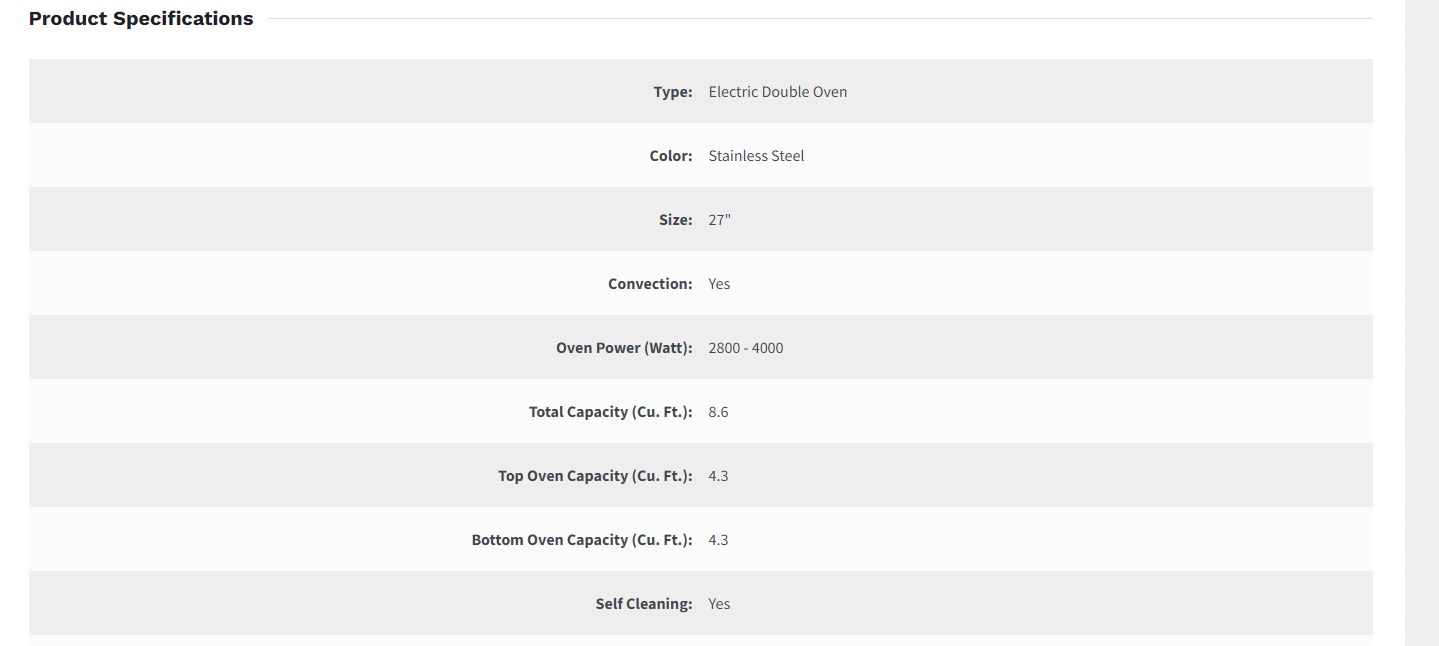The image size is (1439, 646).
Task: Click the "Convection:" label
Action: point(650,284)
